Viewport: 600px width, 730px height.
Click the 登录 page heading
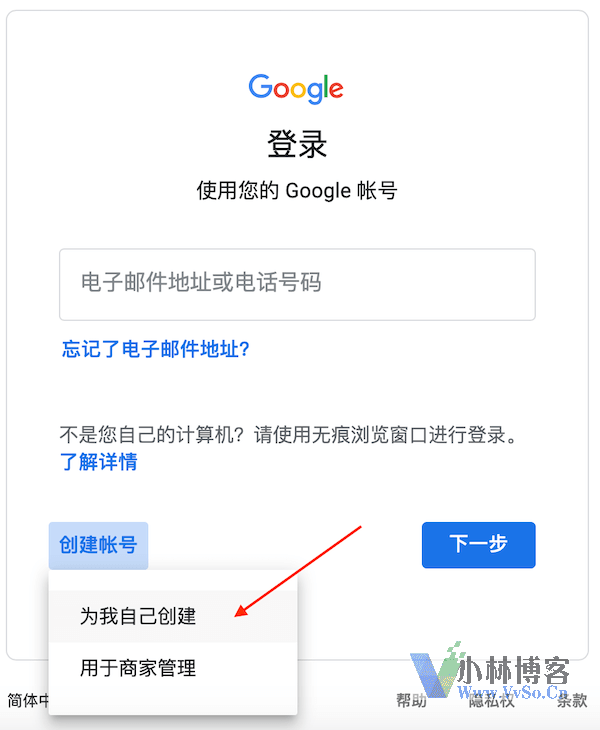coord(297,144)
